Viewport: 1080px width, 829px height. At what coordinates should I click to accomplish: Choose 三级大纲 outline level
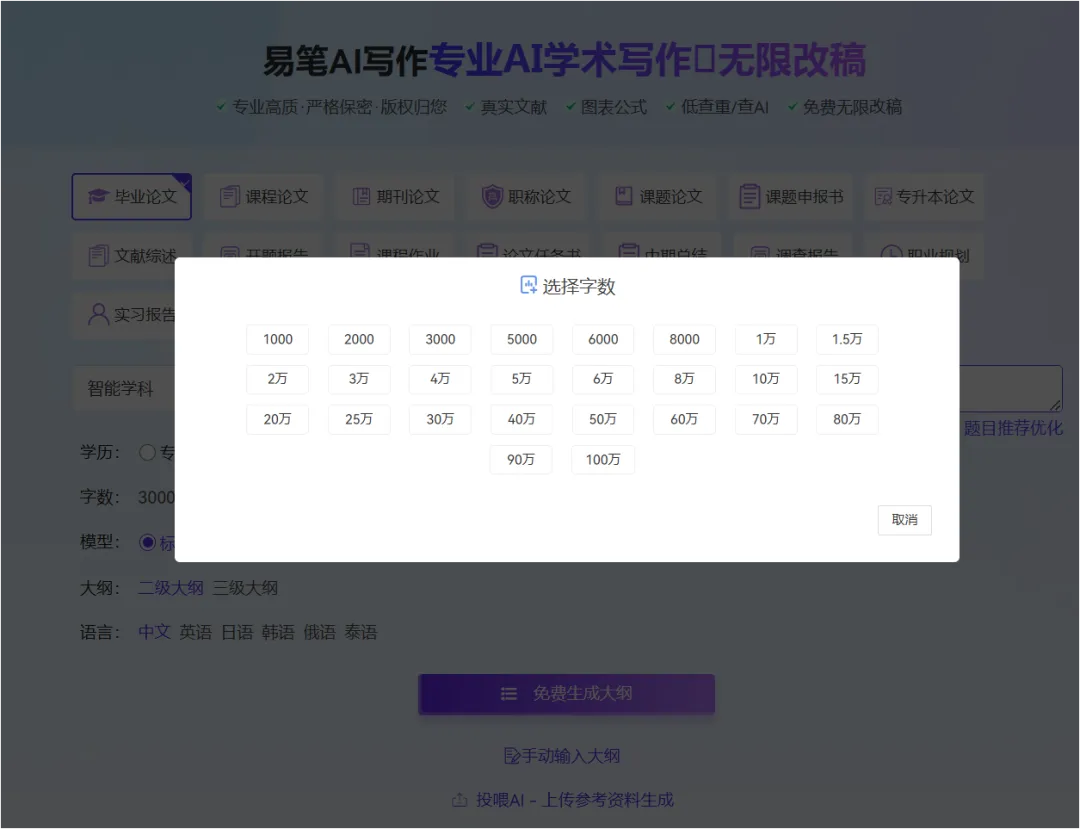pos(245,588)
